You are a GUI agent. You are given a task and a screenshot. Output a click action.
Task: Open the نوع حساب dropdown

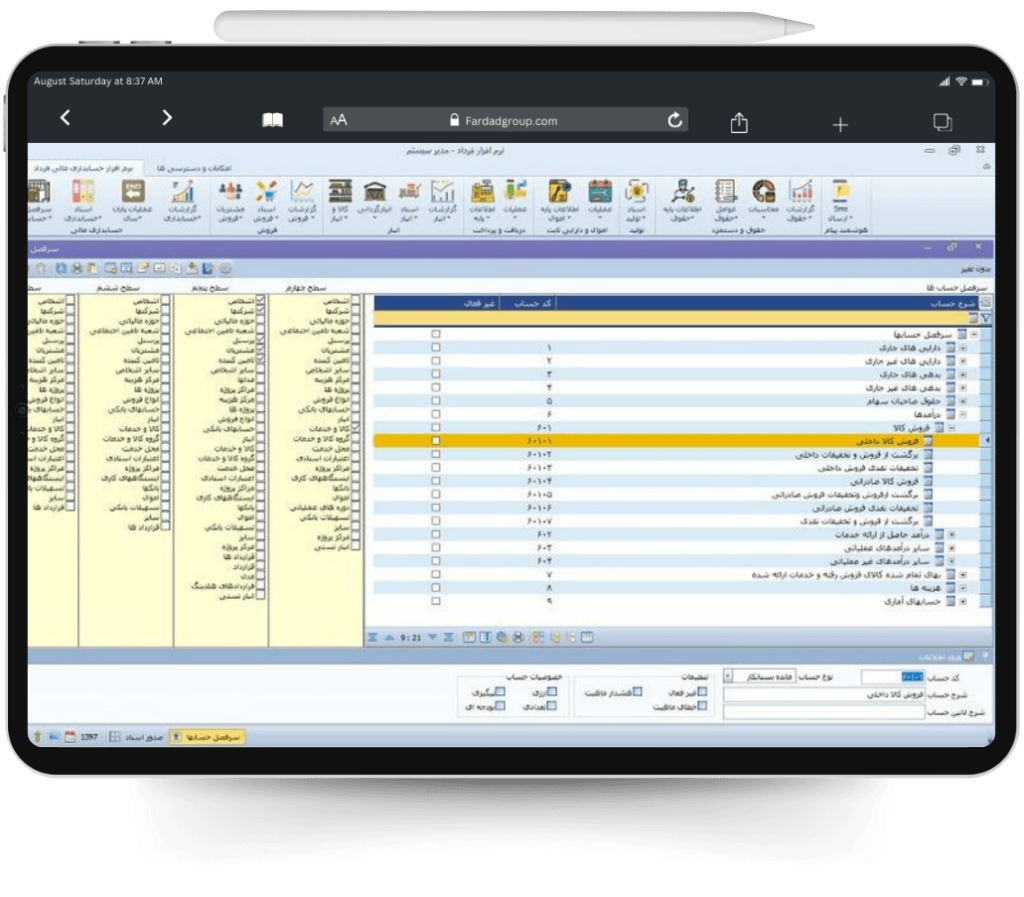click(727, 675)
